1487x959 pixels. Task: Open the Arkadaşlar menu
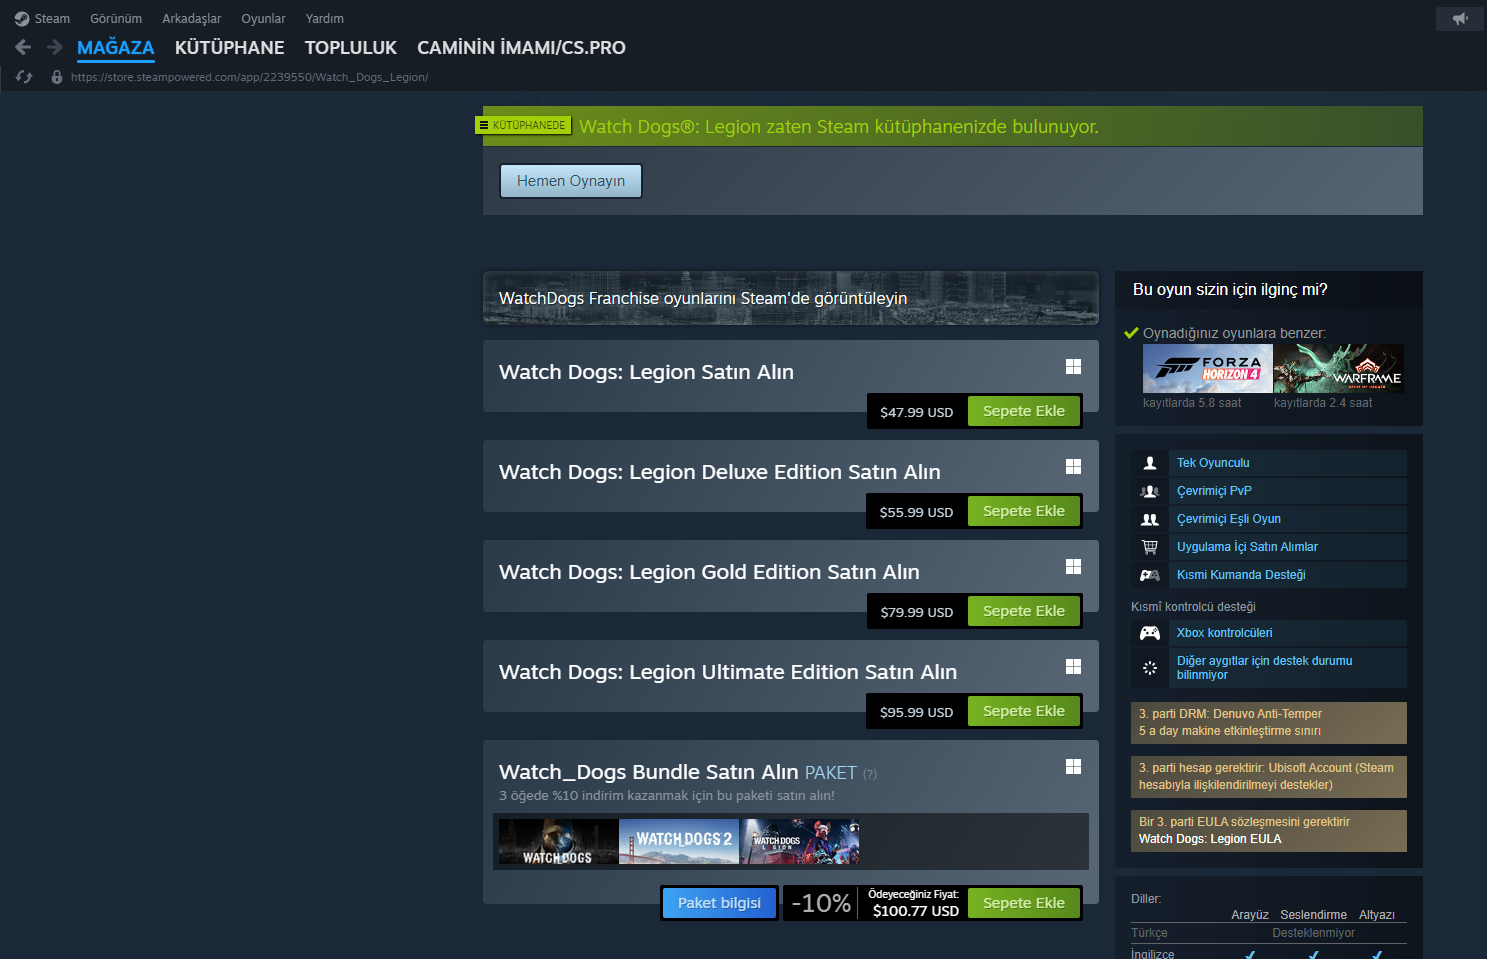192,19
